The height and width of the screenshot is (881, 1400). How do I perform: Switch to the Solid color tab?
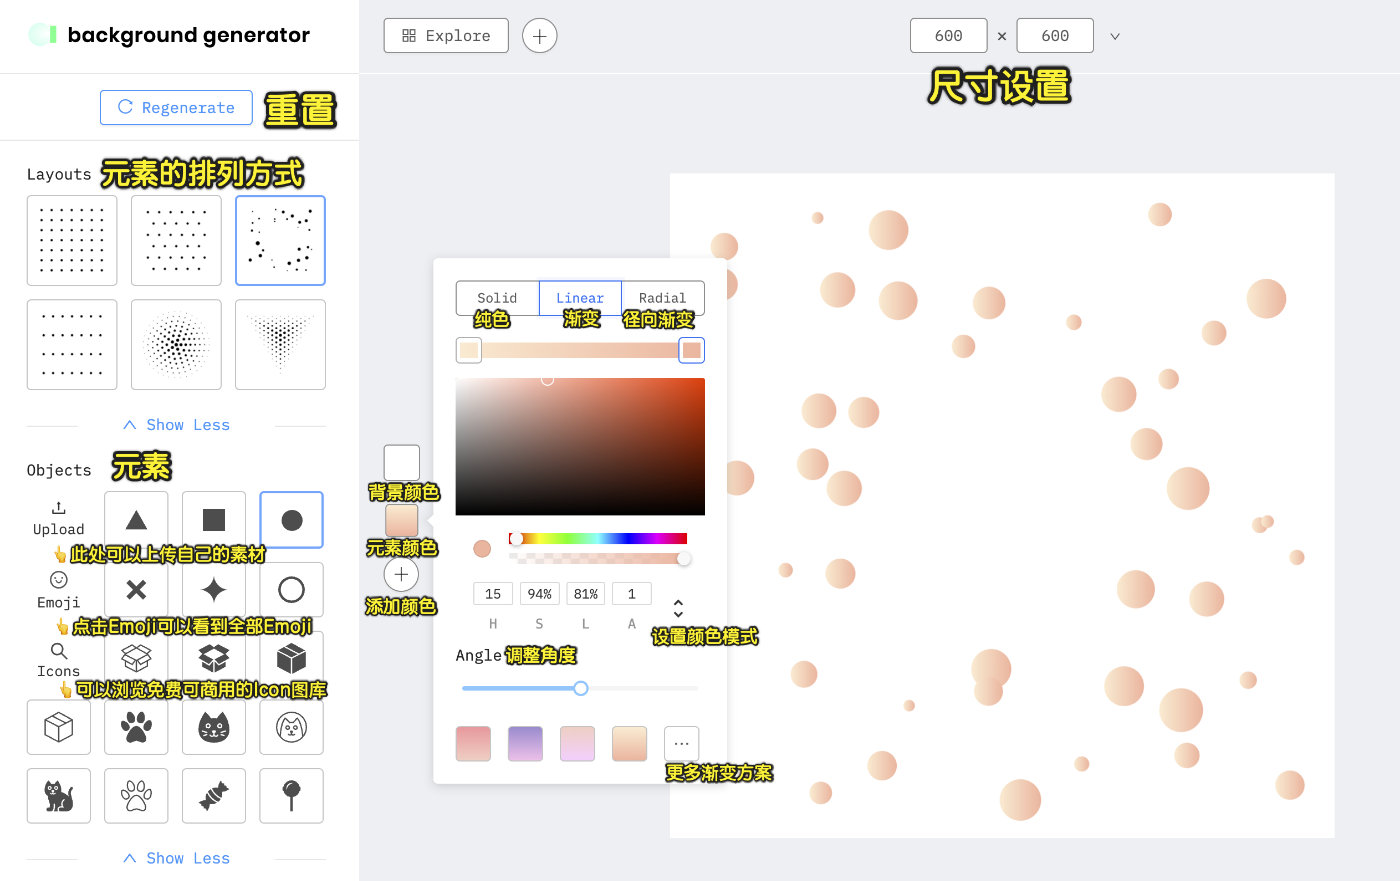click(497, 298)
